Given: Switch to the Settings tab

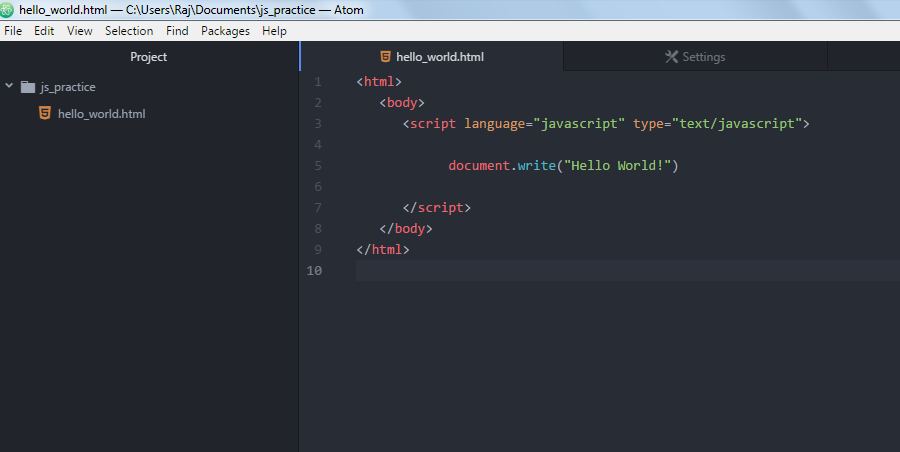Looking at the screenshot, I should pyautogui.click(x=695, y=56).
